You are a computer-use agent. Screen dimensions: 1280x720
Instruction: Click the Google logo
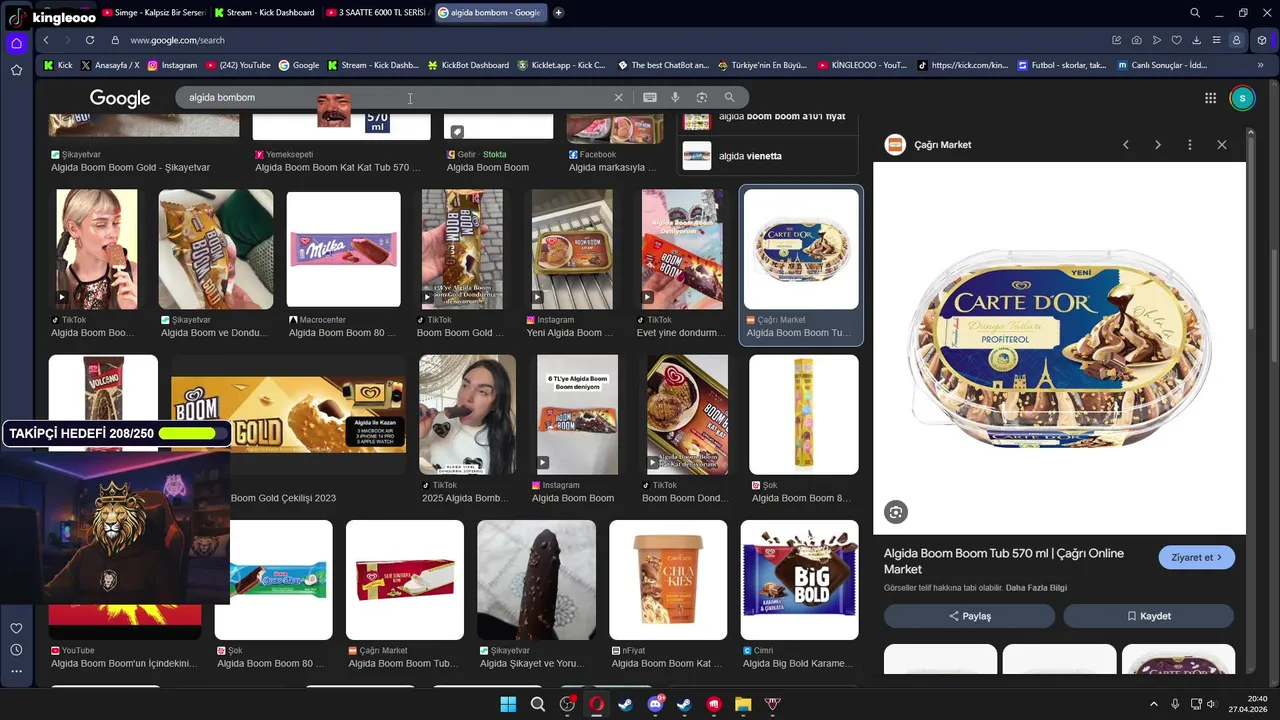pos(120,98)
